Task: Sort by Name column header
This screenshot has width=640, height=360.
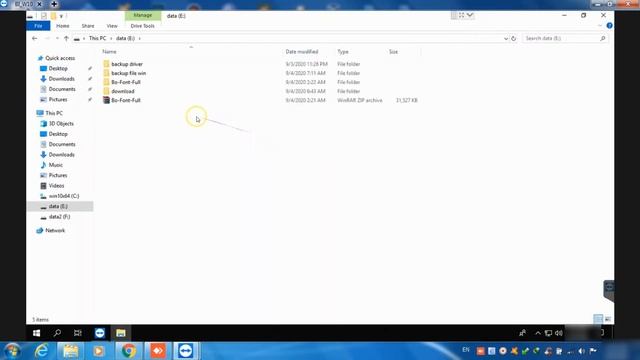Action: [109, 52]
